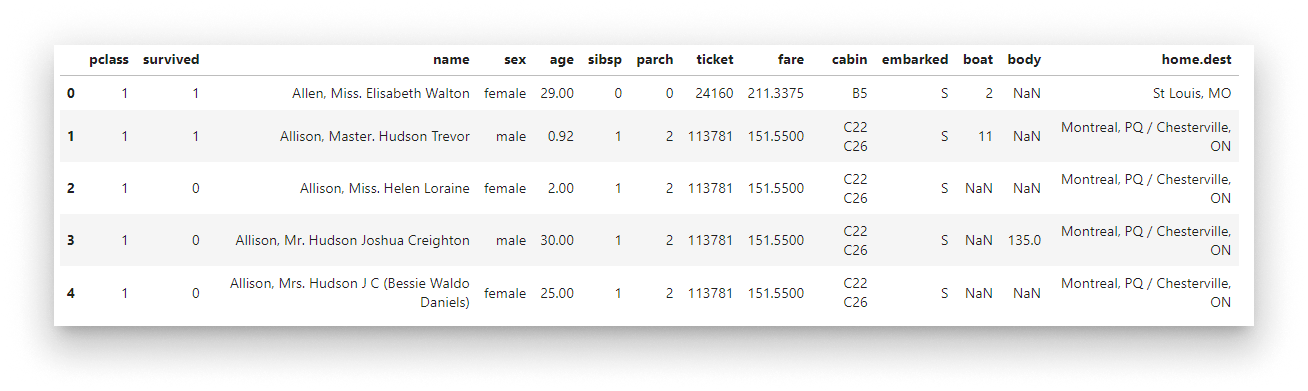Click the age value 29.00
Screen dimensions: 1308x391
coord(557,93)
